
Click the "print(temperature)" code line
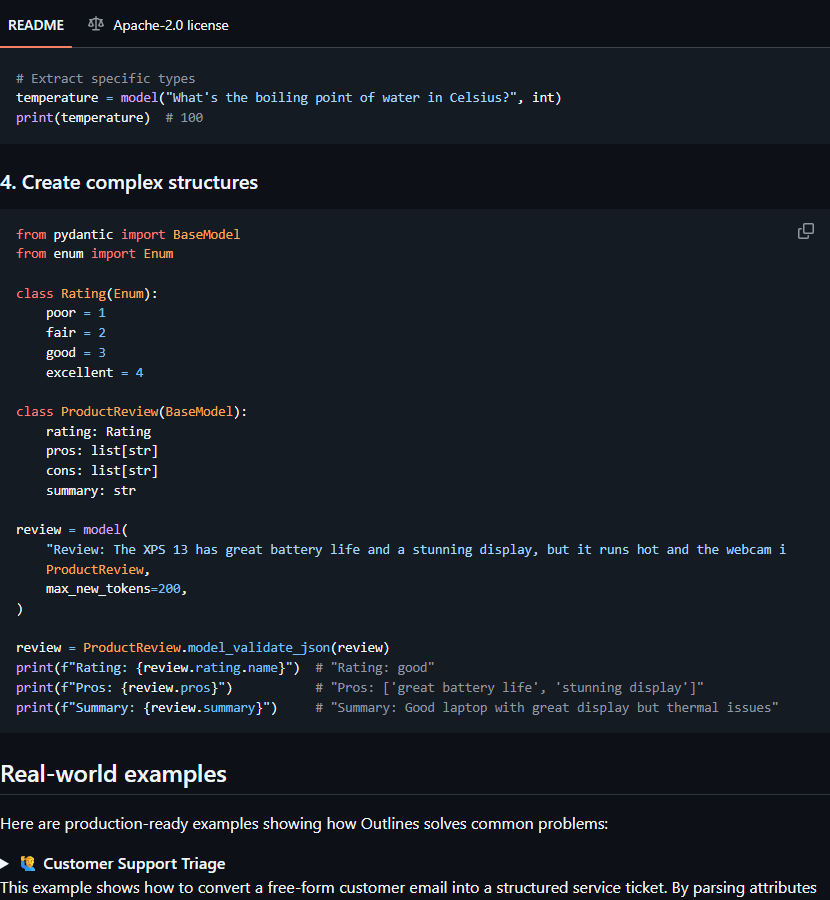click(x=83, y=118)
